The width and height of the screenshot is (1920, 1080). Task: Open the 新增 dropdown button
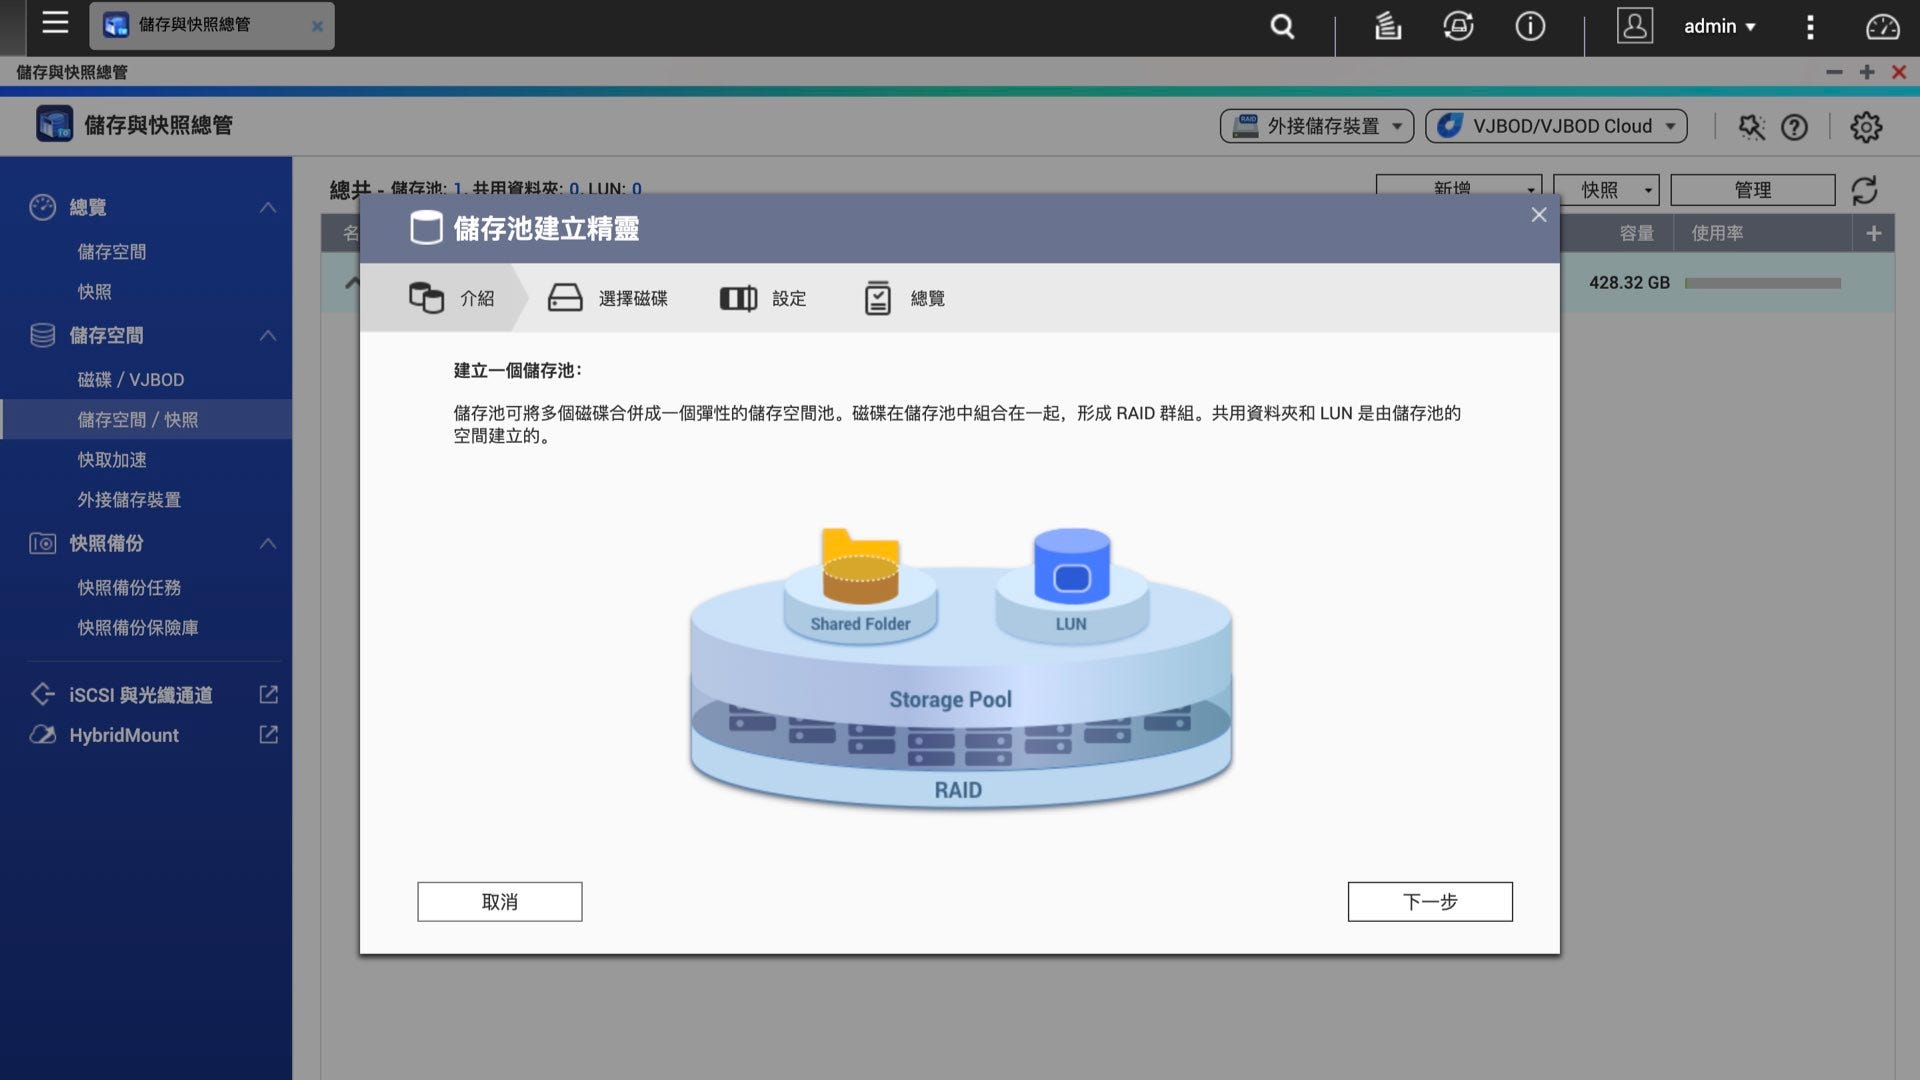click(1459, 189)
